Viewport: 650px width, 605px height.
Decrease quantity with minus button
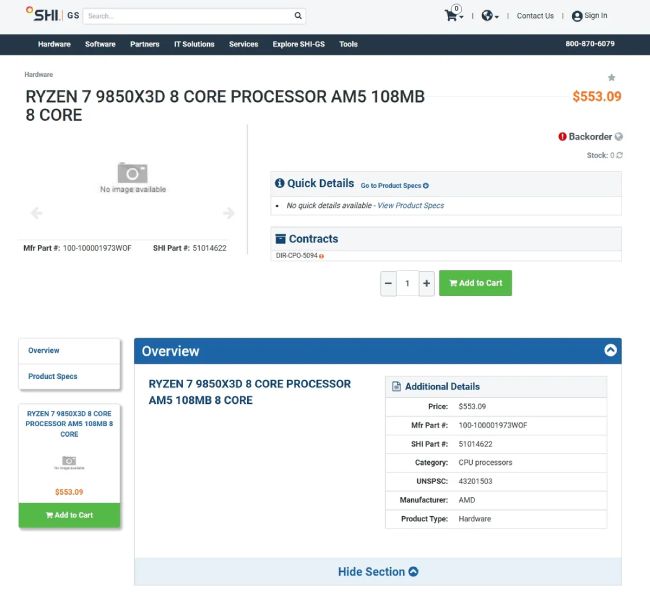tap(389, 283)
